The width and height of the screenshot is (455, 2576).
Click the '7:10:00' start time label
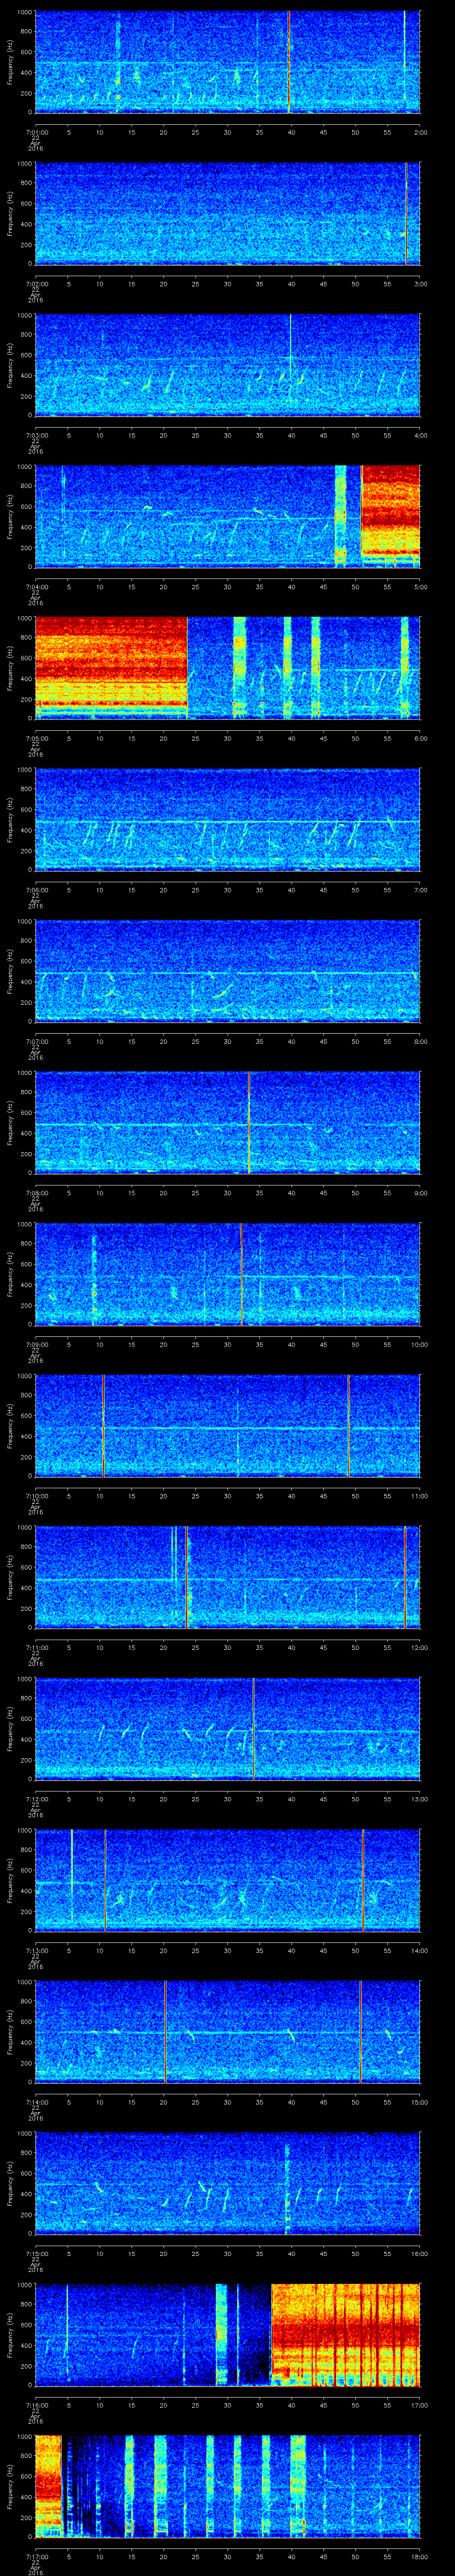pos(36,1496)
